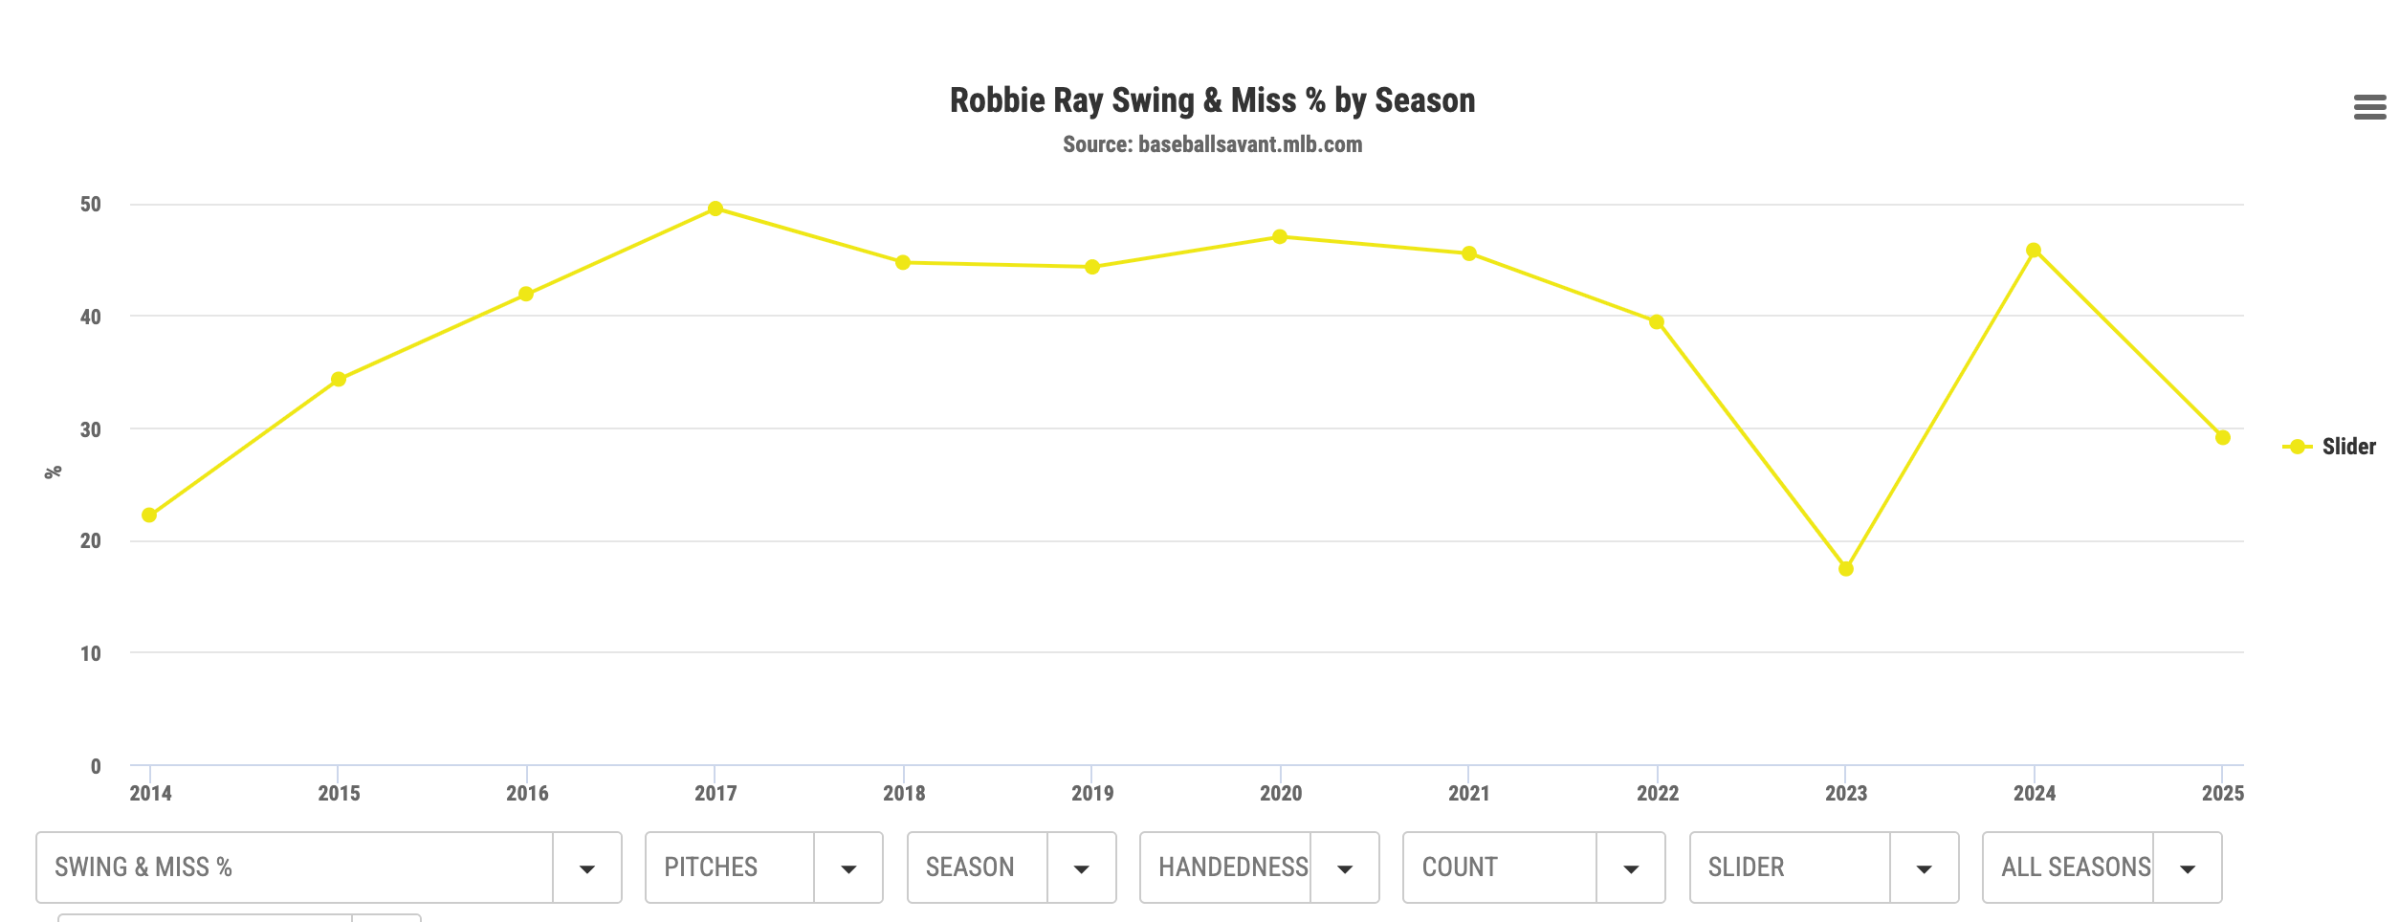Click the 2018 data point marker
Screen dimensions: 2399x922
click(903, 263)
